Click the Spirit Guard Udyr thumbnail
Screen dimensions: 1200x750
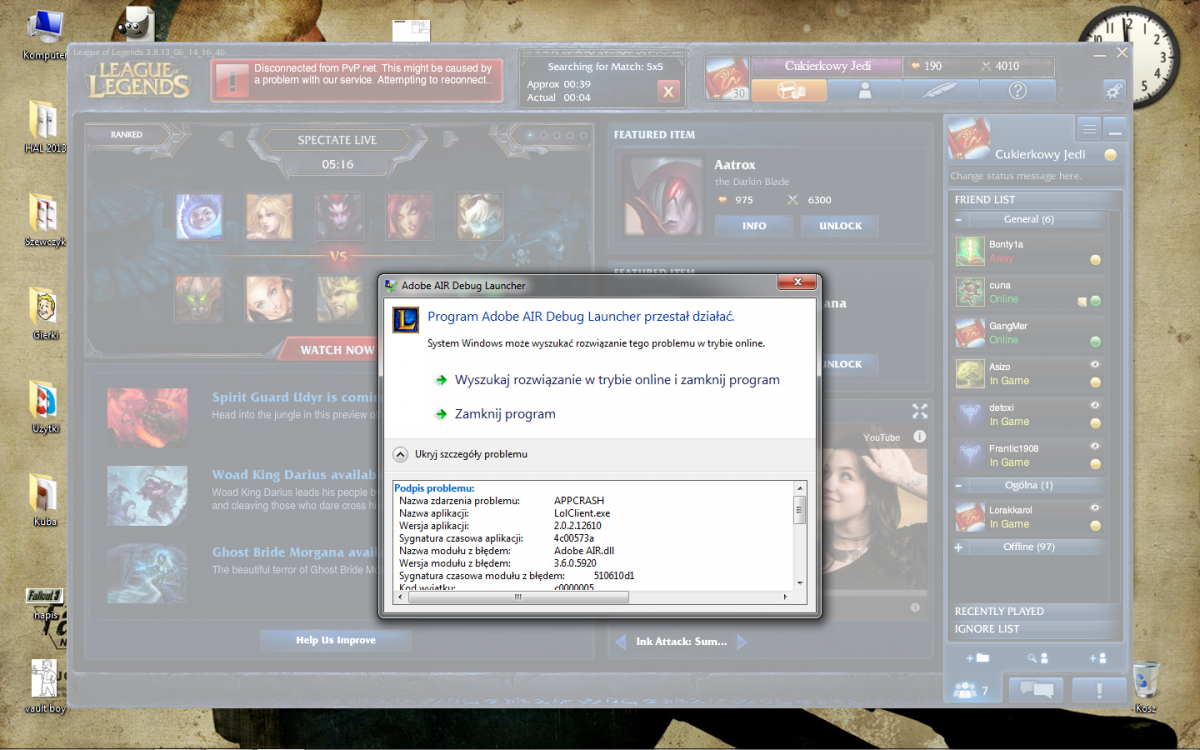(147, 417)
